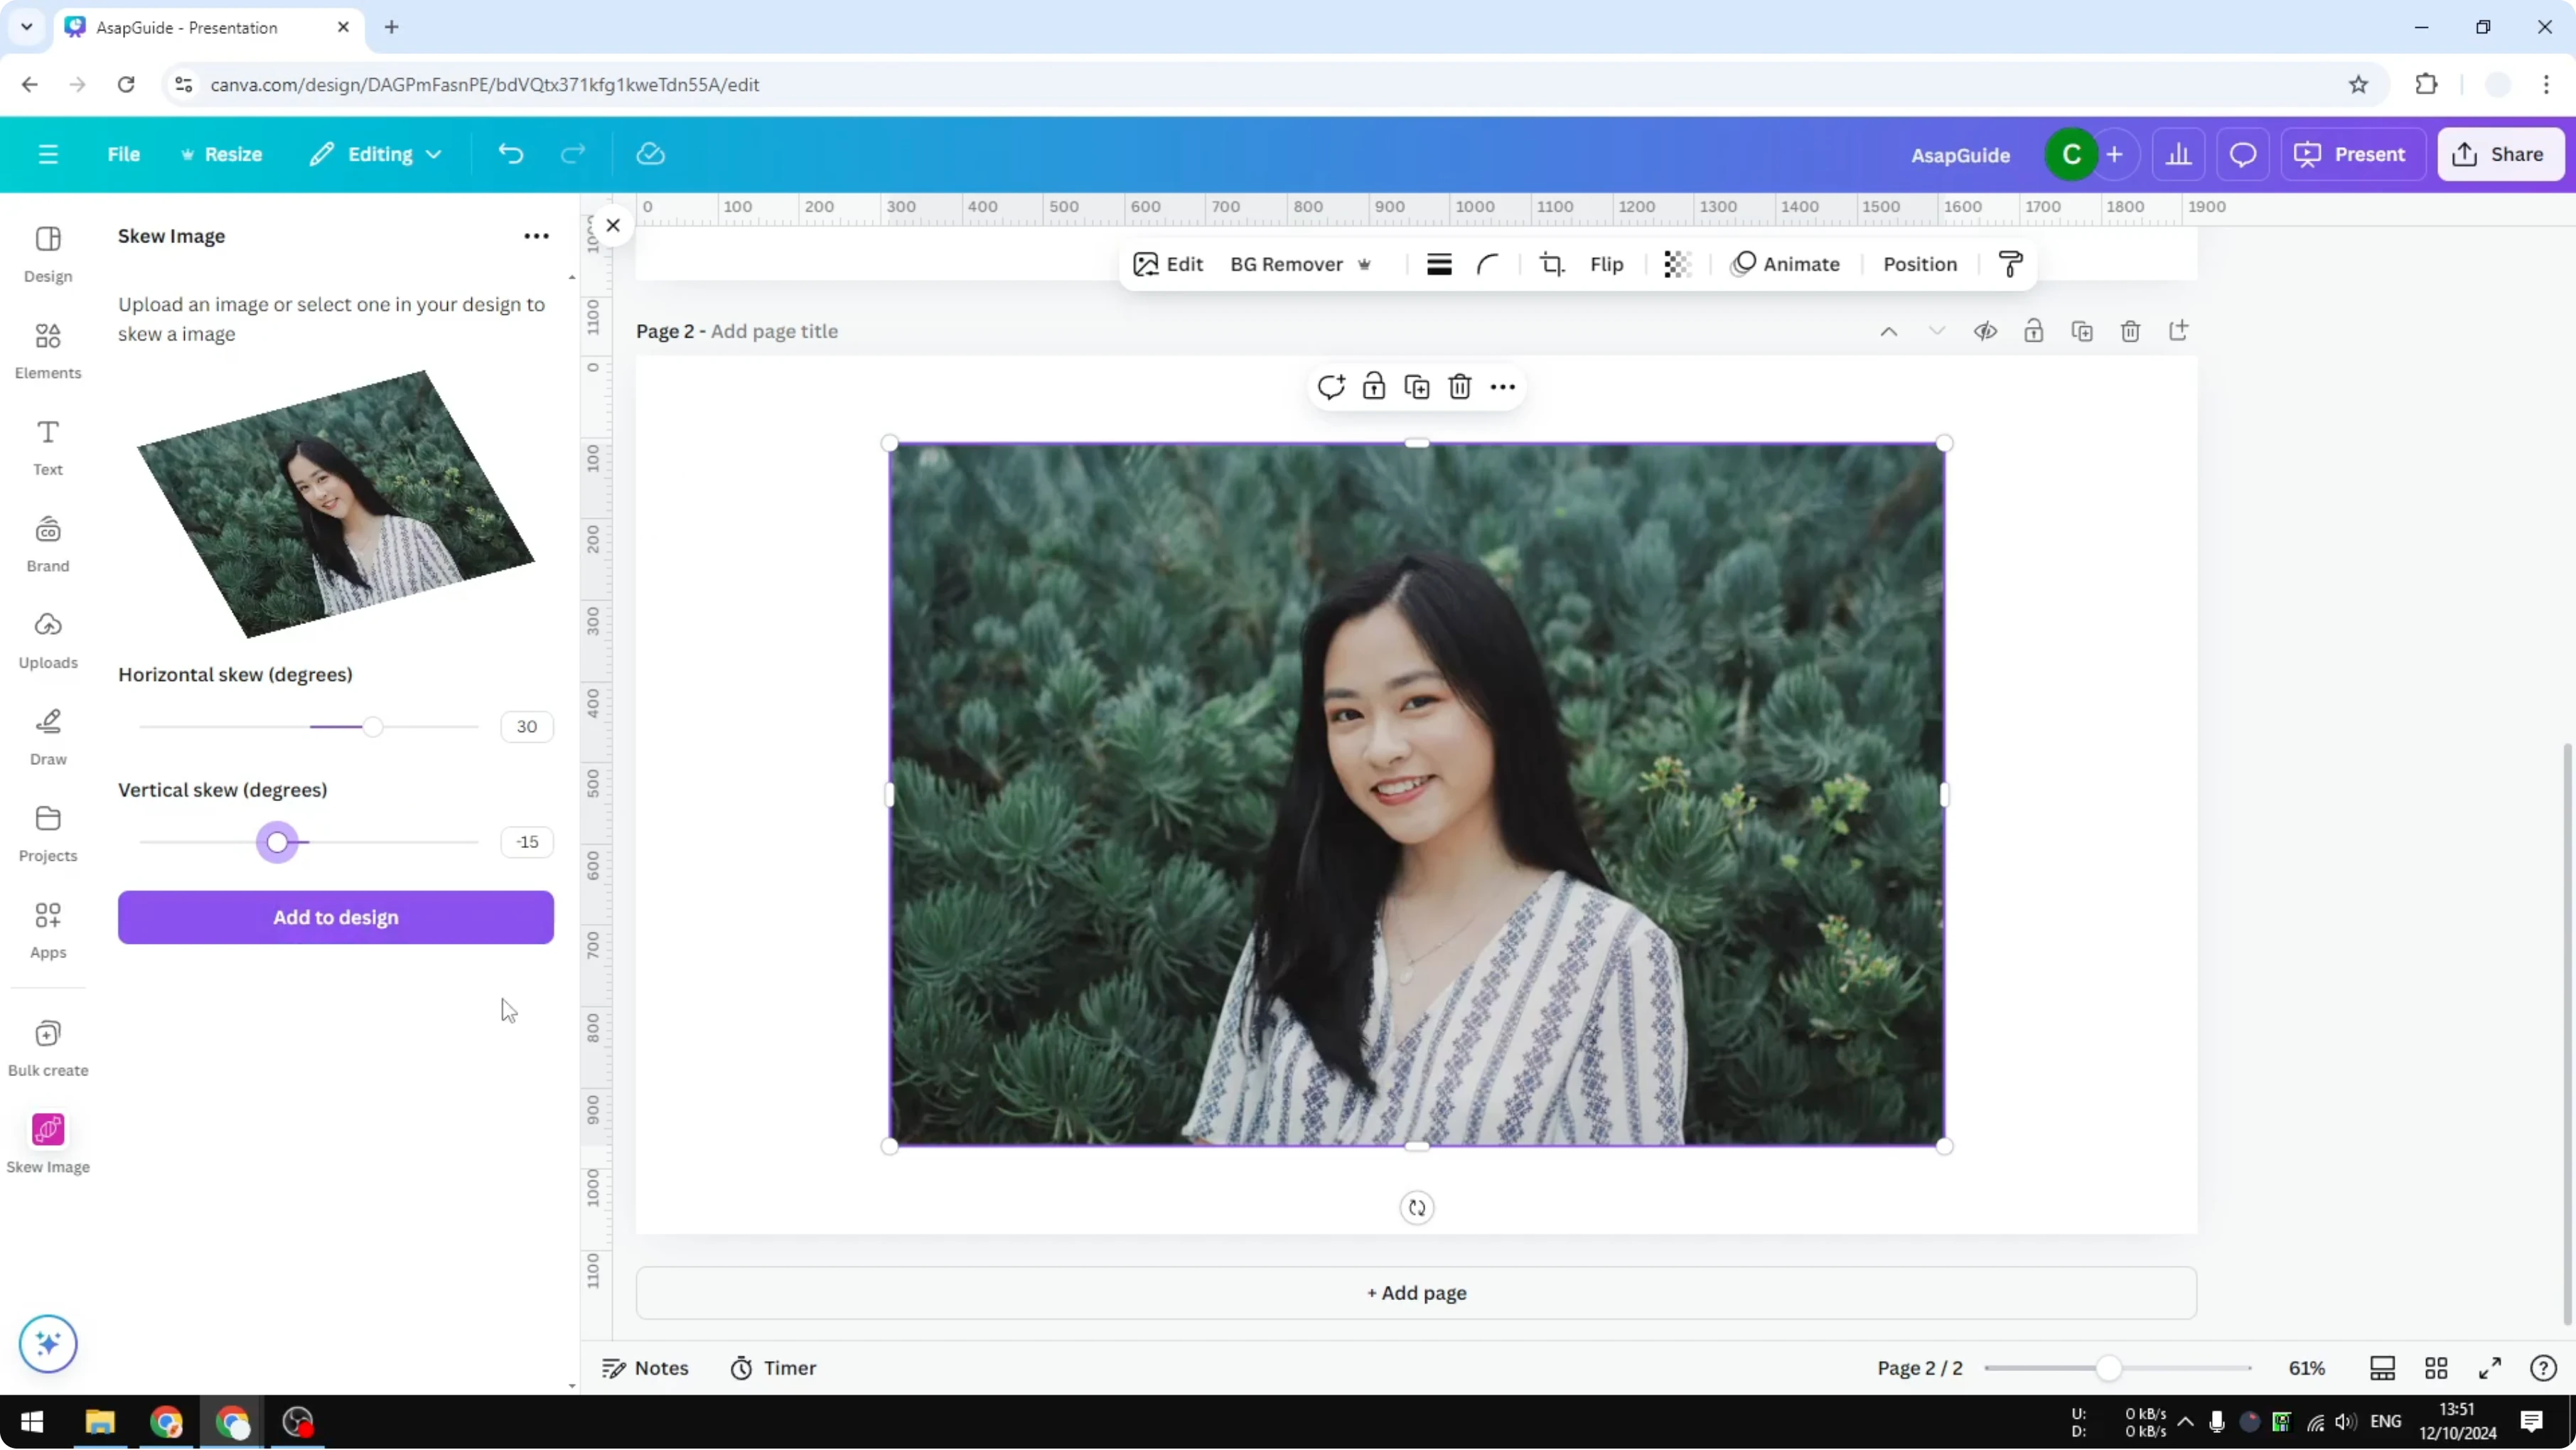Select the Copy style paint roller icon

point(2011,264)
